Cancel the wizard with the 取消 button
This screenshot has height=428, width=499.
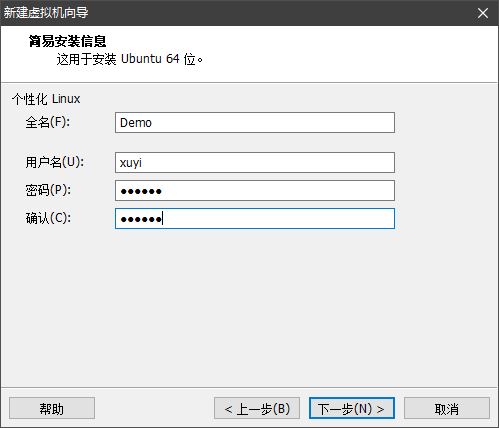pos(447,408)
